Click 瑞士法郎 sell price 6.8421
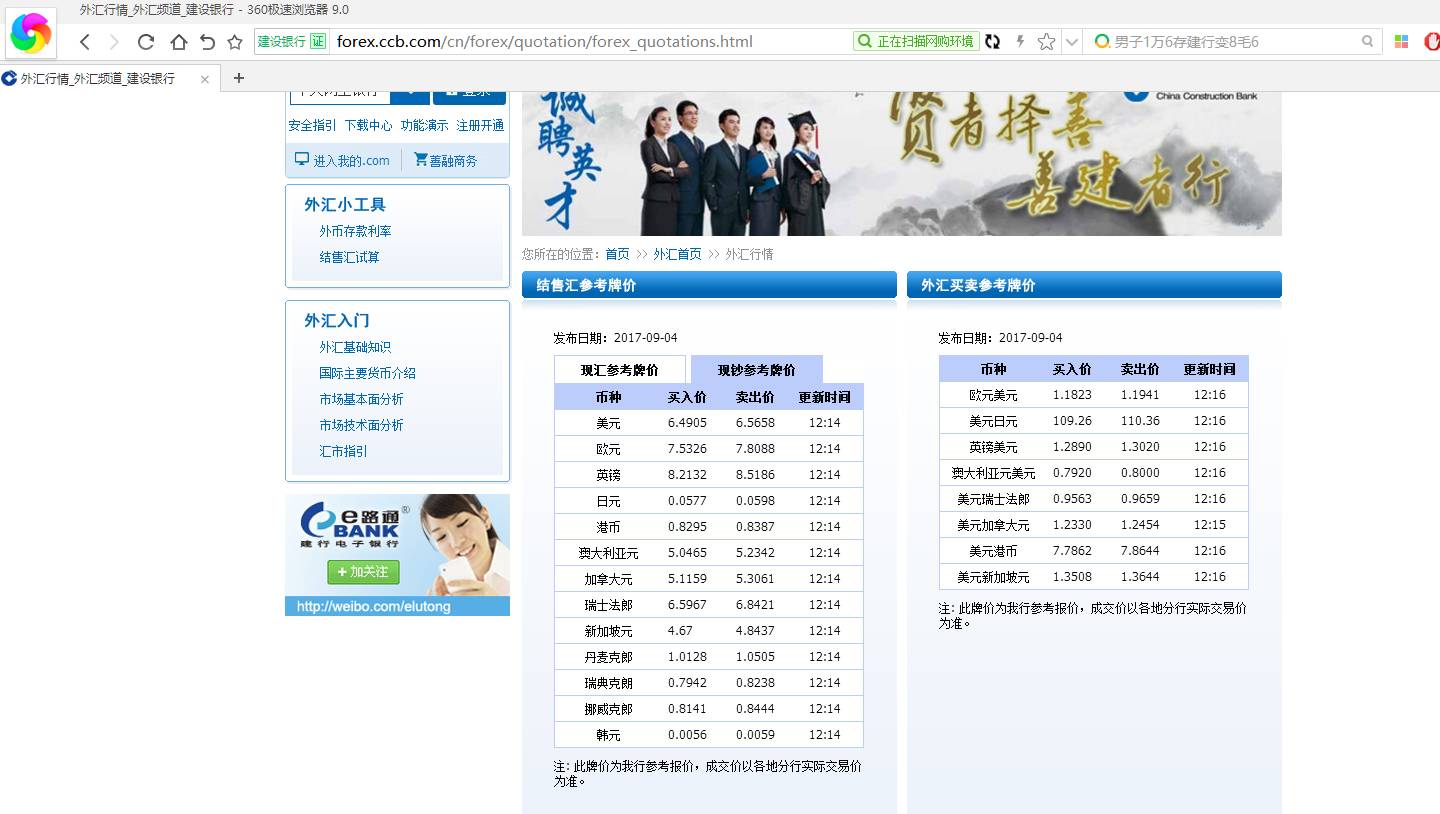The image size is (1440, 814). (755, 605)
